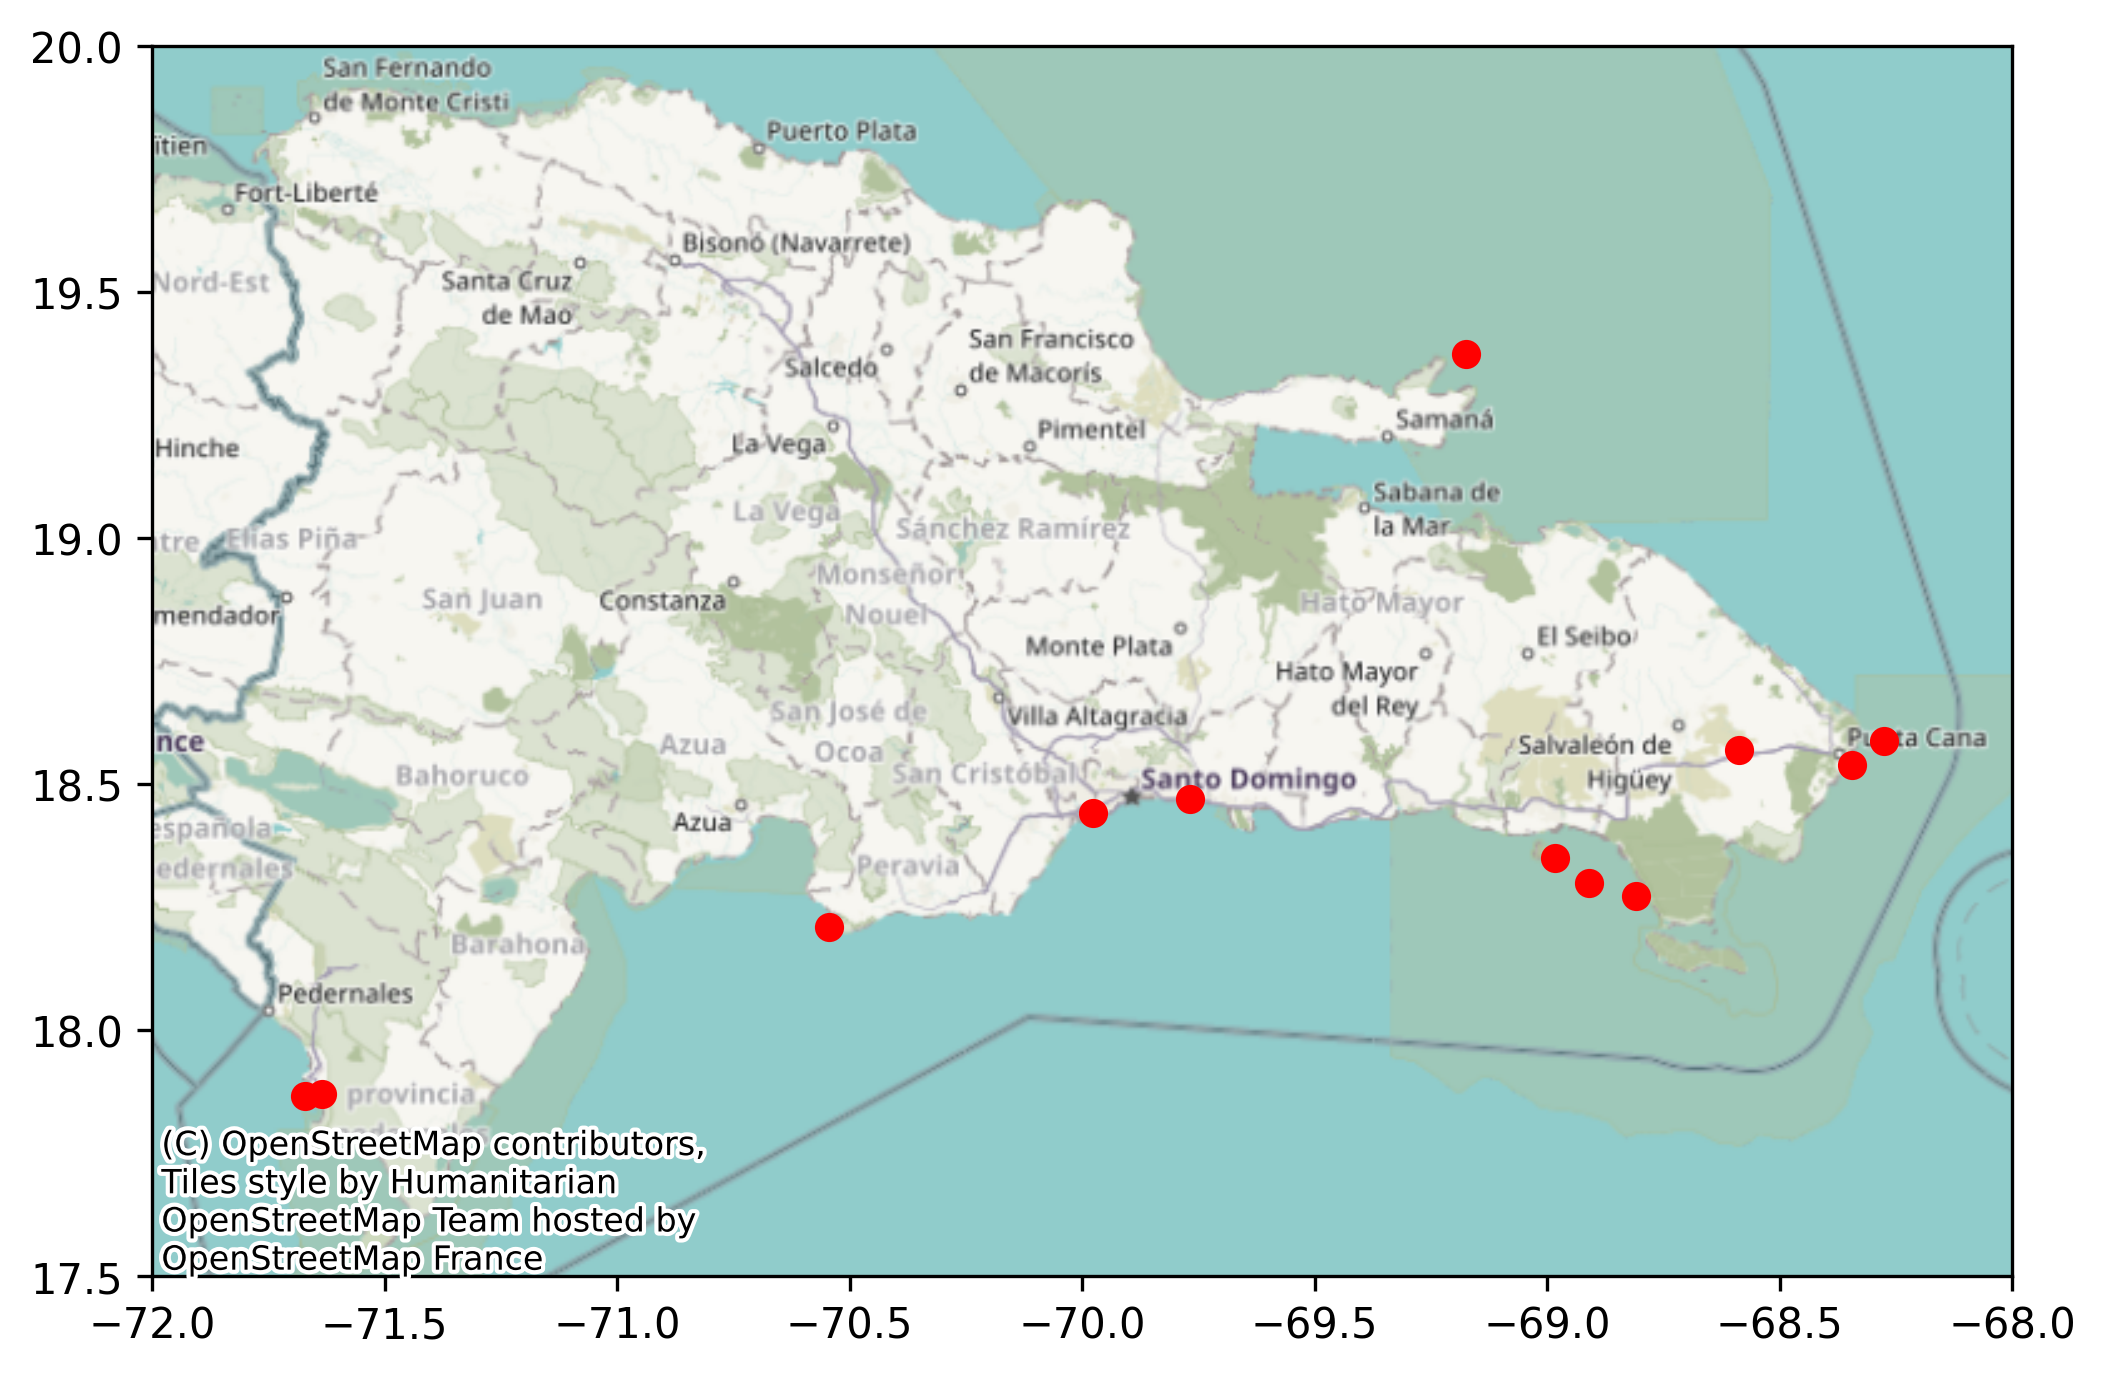Click the Sabana de la Mar label

pos(1434,508)
